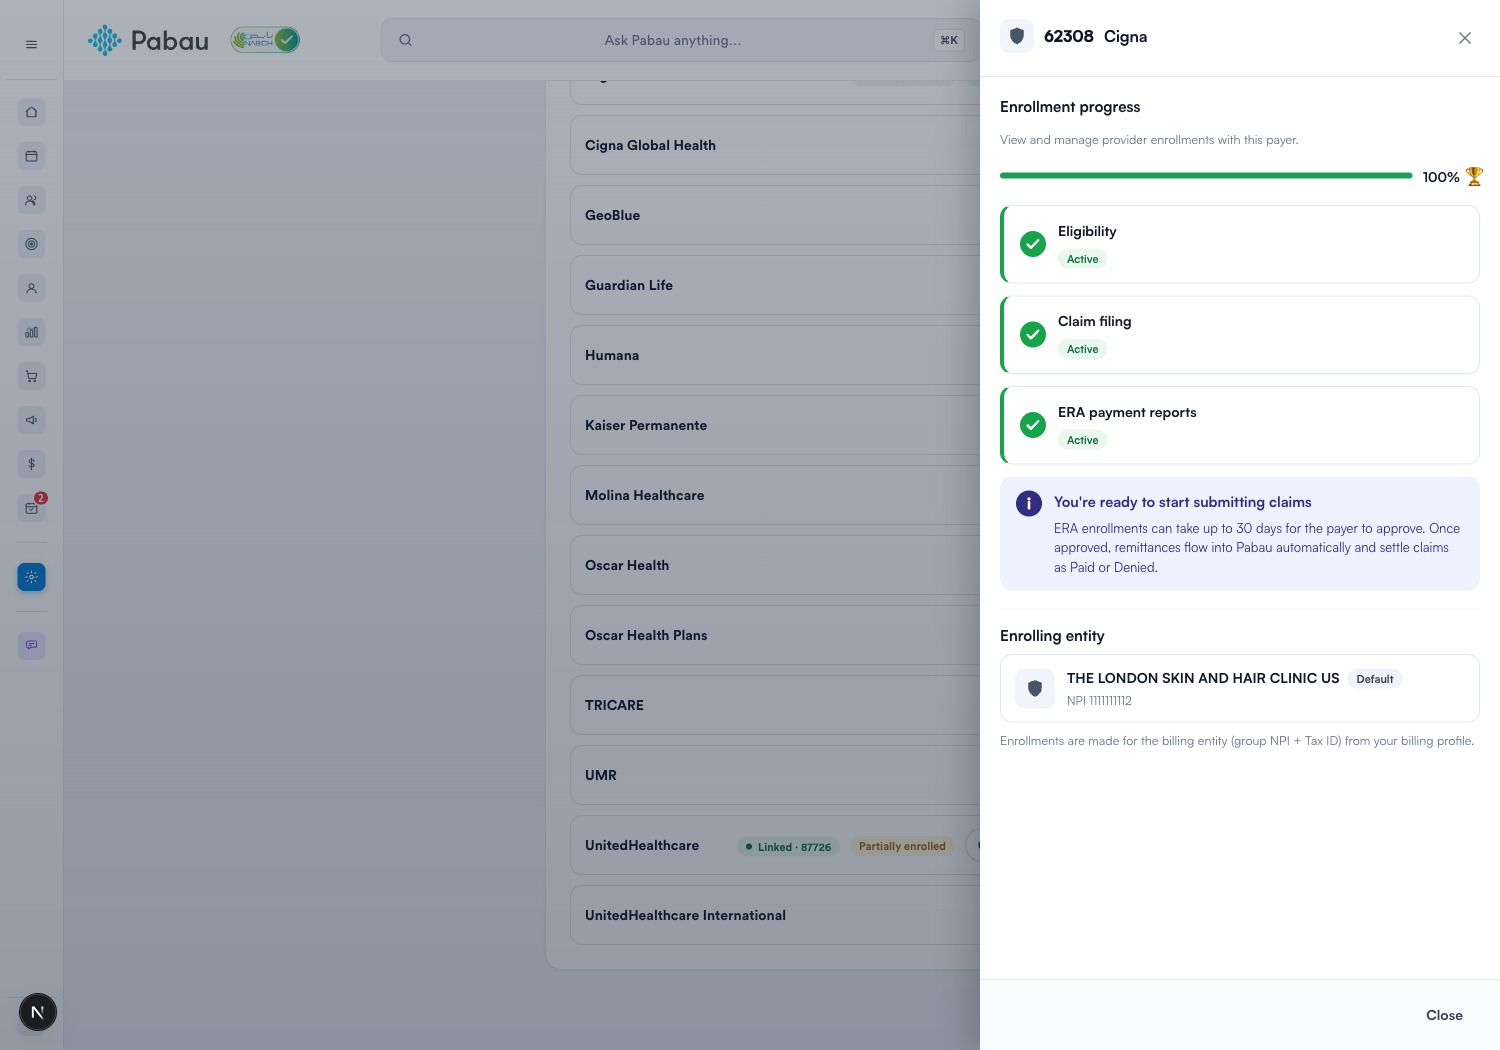
Task: Select the GeoBlue payer row
Action: pos(775,215)
